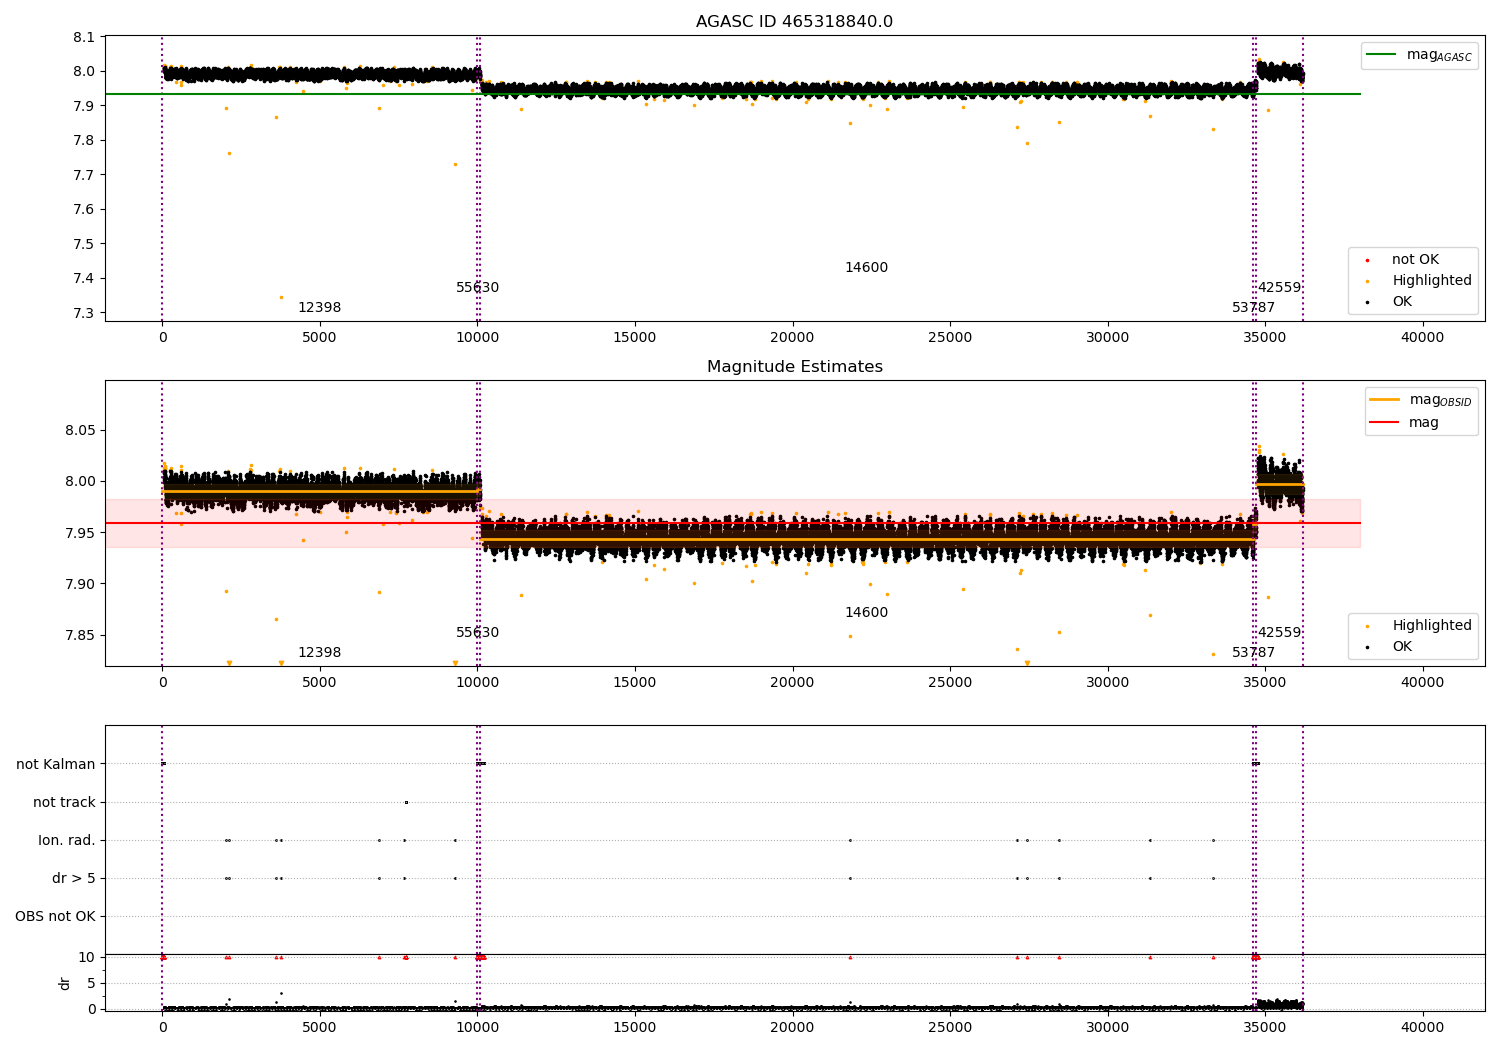
Task: Click the 'not track' axis label
Action: 64,802
